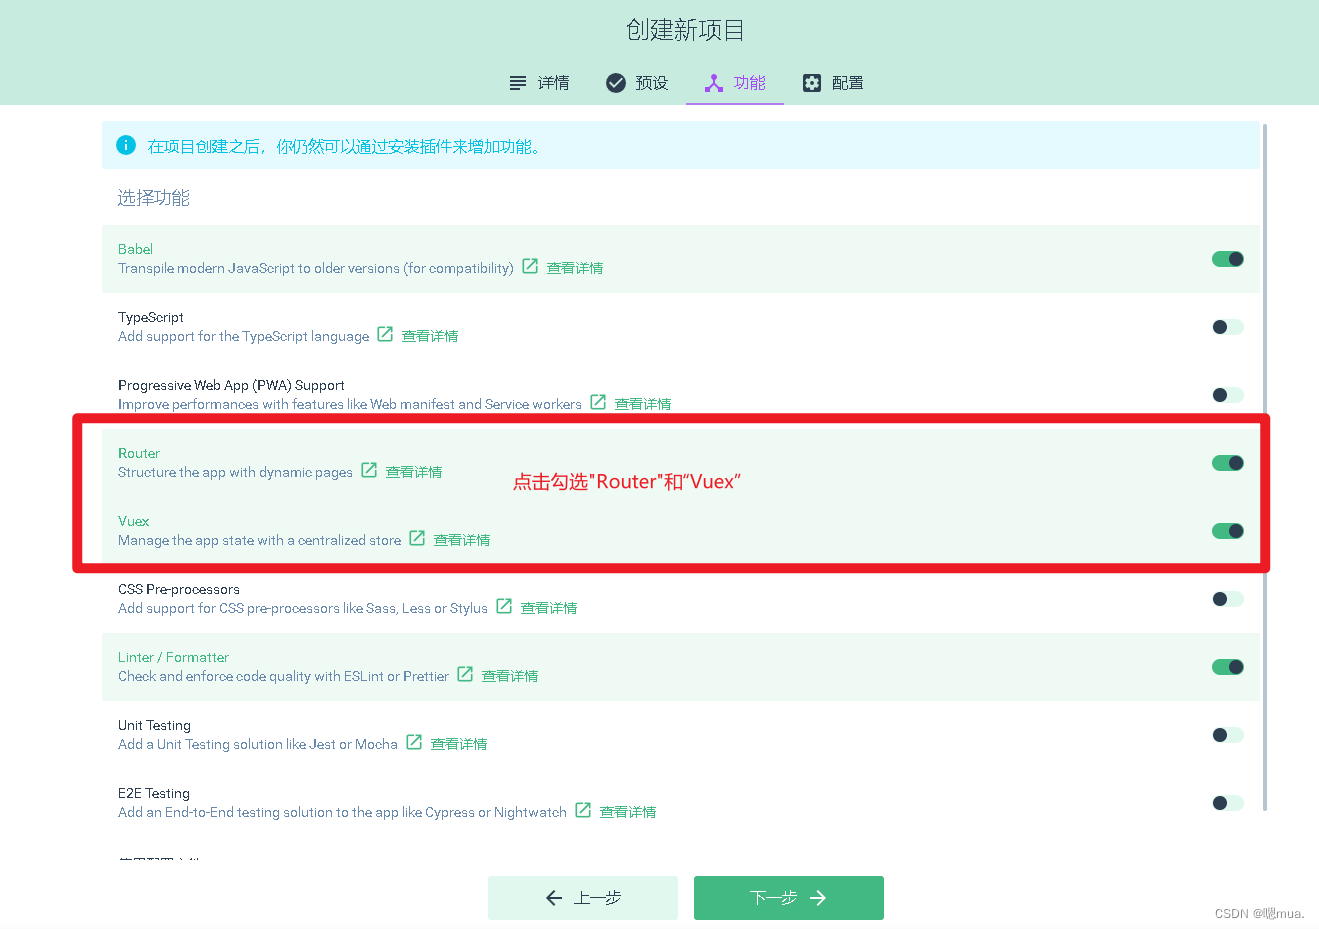Click the Vuex feature name
Image resolution: width=1319 pixels, height=929 pixels.
(x=133, y=521)
